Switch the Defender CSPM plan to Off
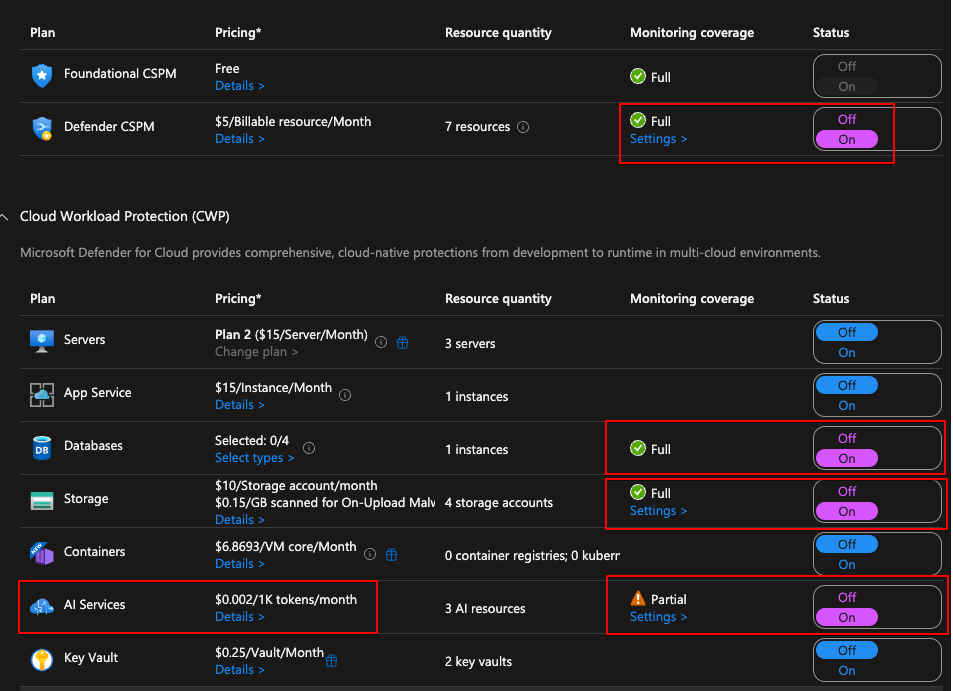 pos(846,119)
